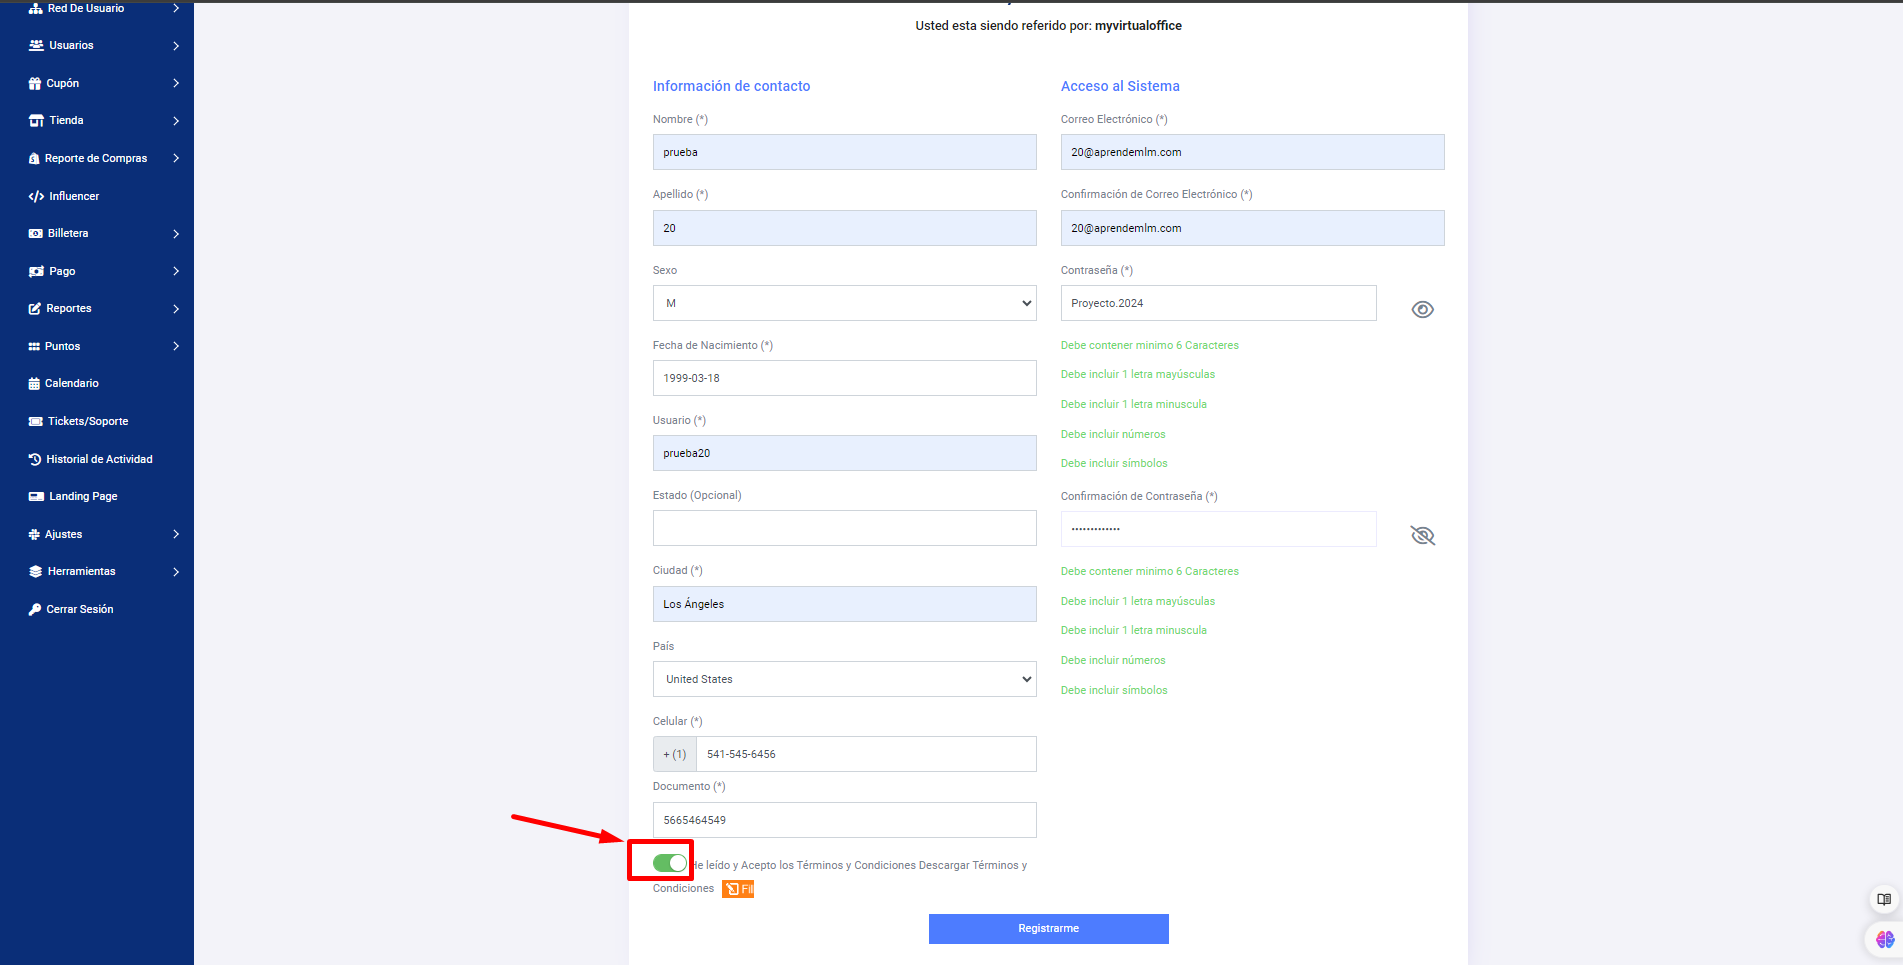Click the store icon beside Tienda
Screen dimensions: 1903x965
tap(36, 121)
